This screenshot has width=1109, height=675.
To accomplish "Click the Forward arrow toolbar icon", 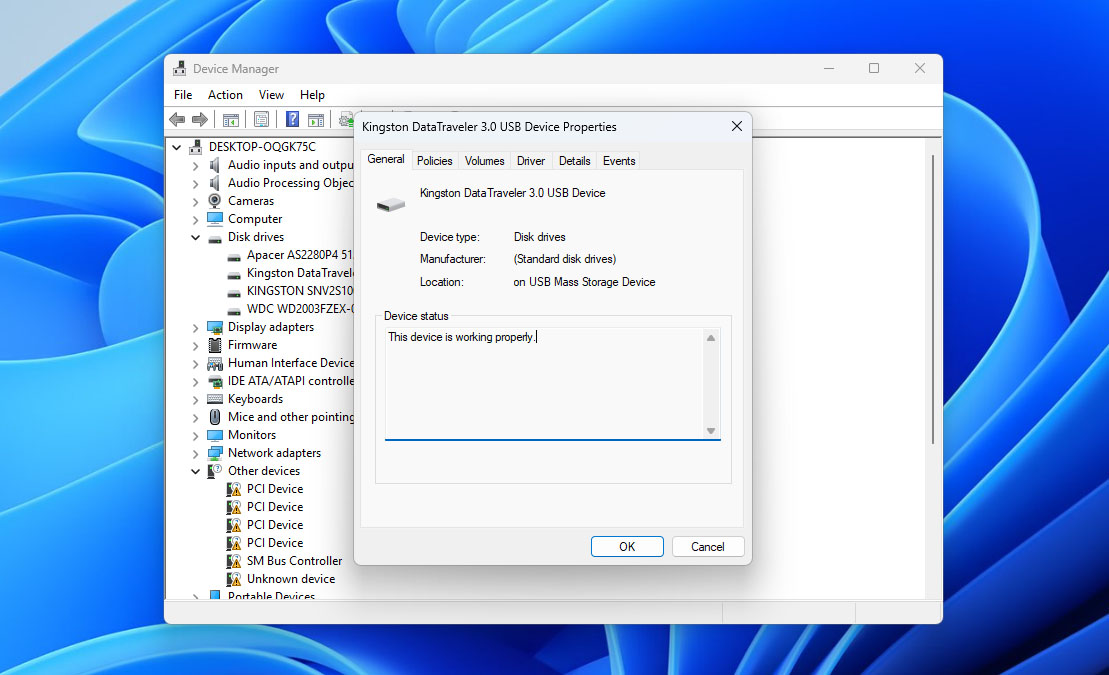I will 200,120.
